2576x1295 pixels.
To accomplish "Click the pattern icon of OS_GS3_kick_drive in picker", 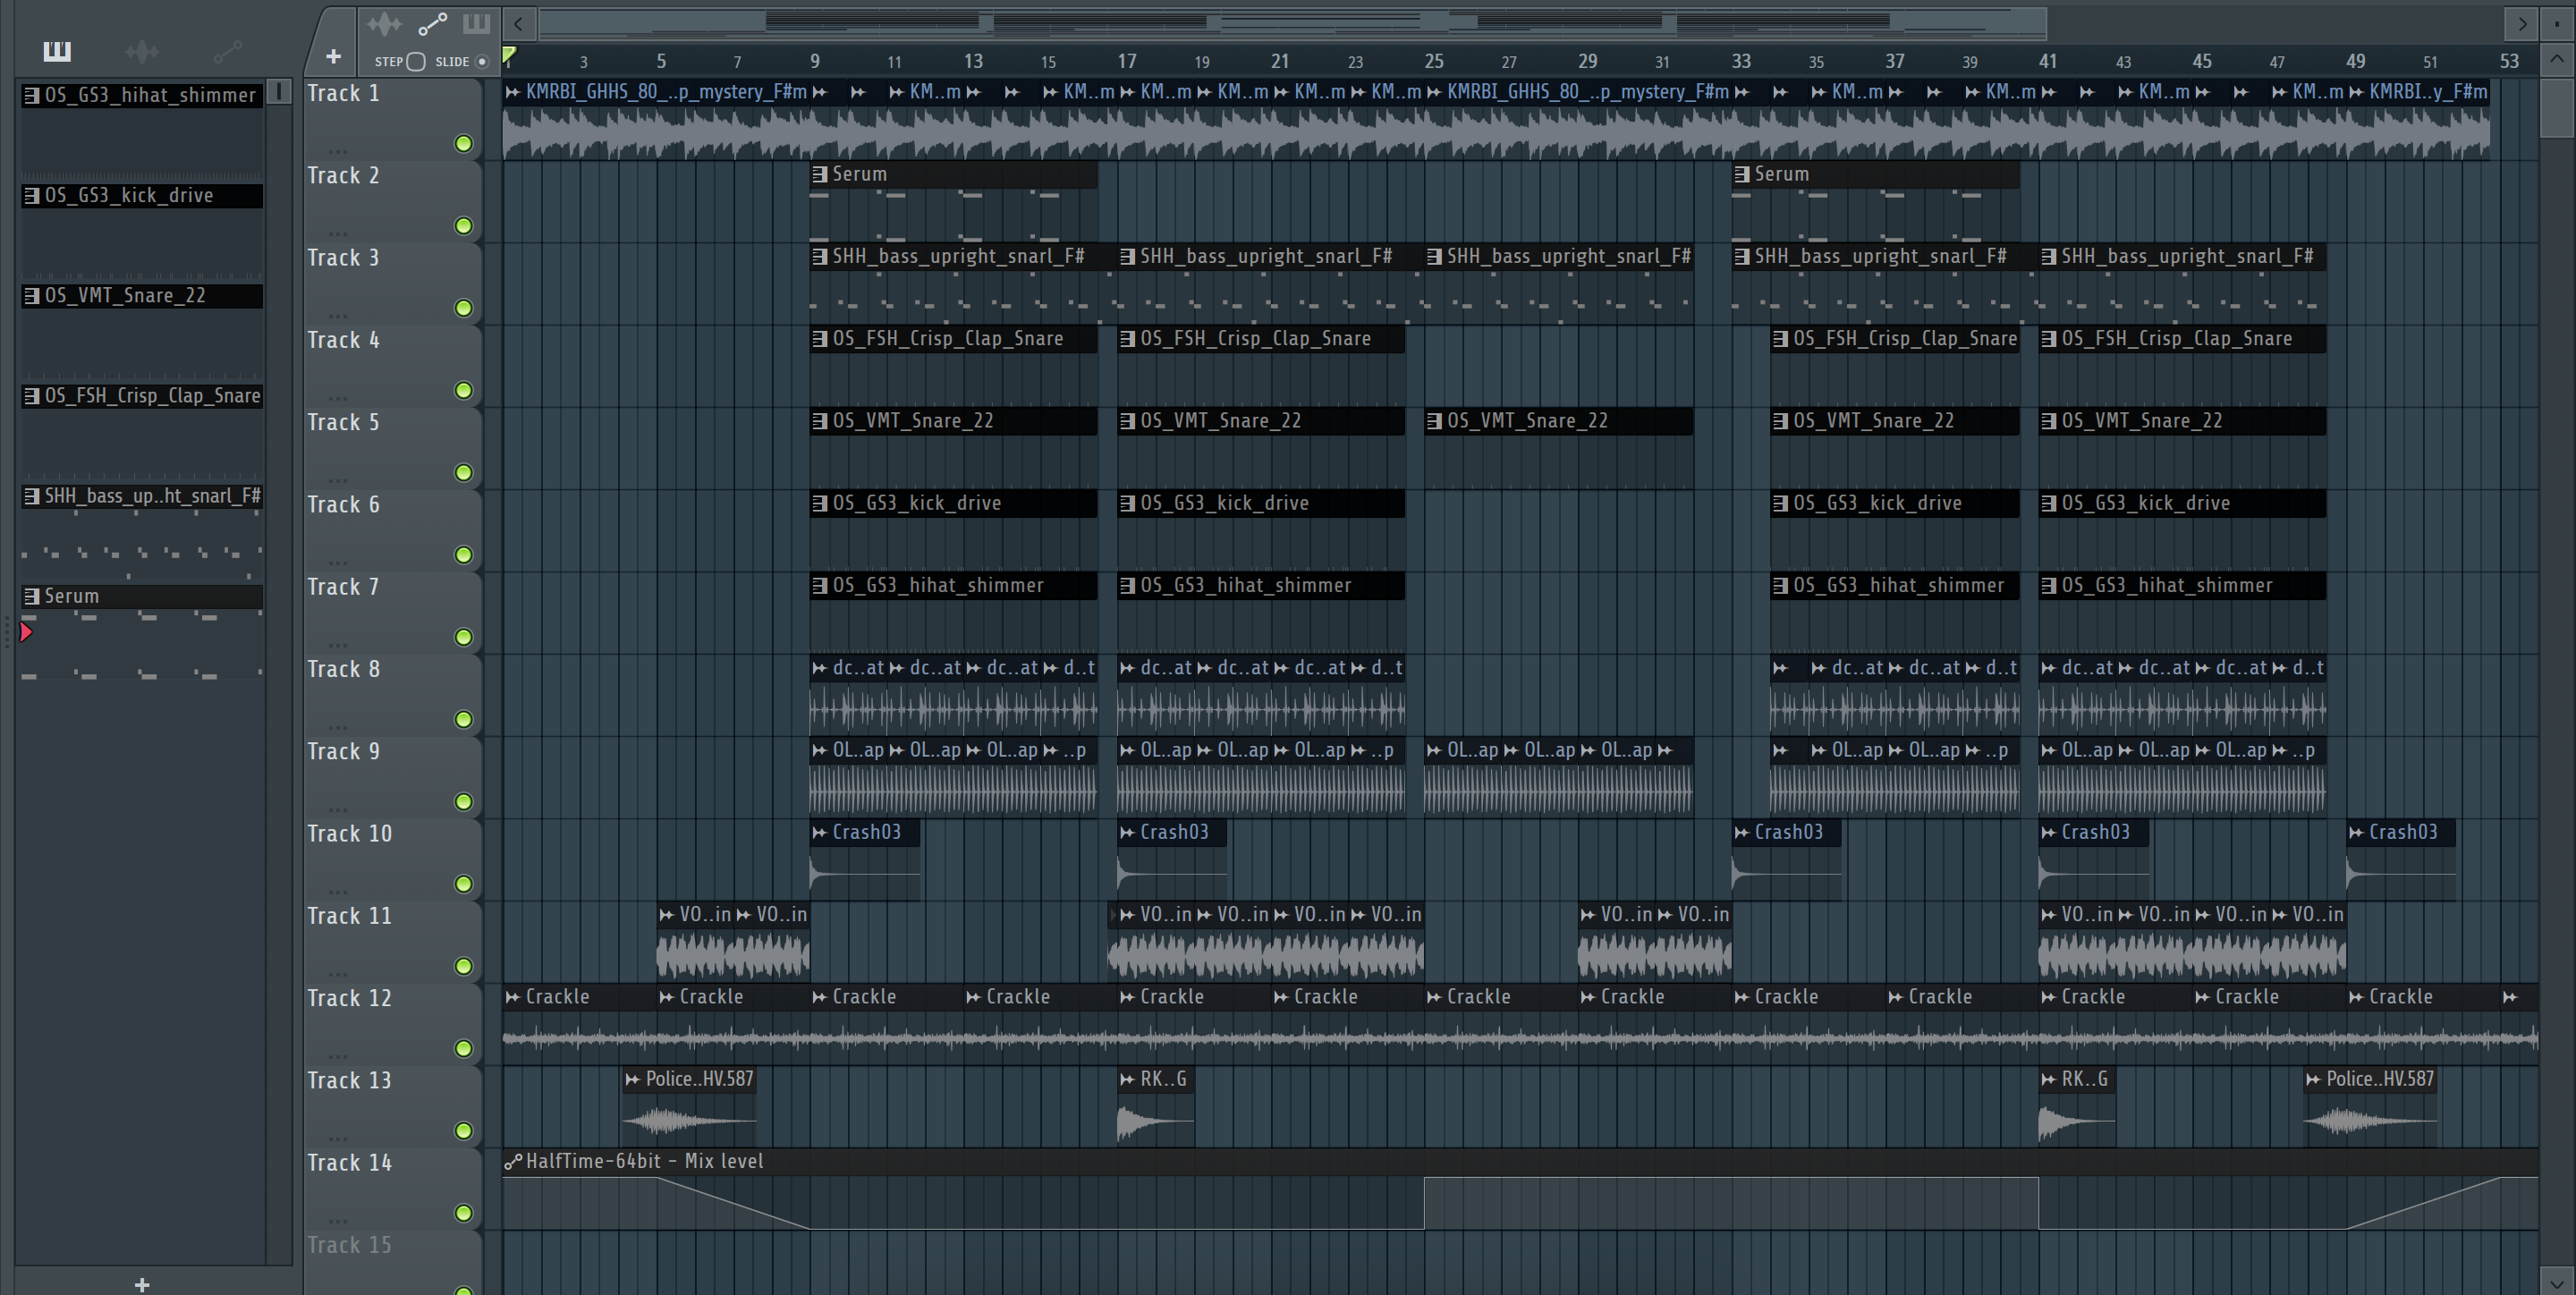I will [x=32, y=195].
